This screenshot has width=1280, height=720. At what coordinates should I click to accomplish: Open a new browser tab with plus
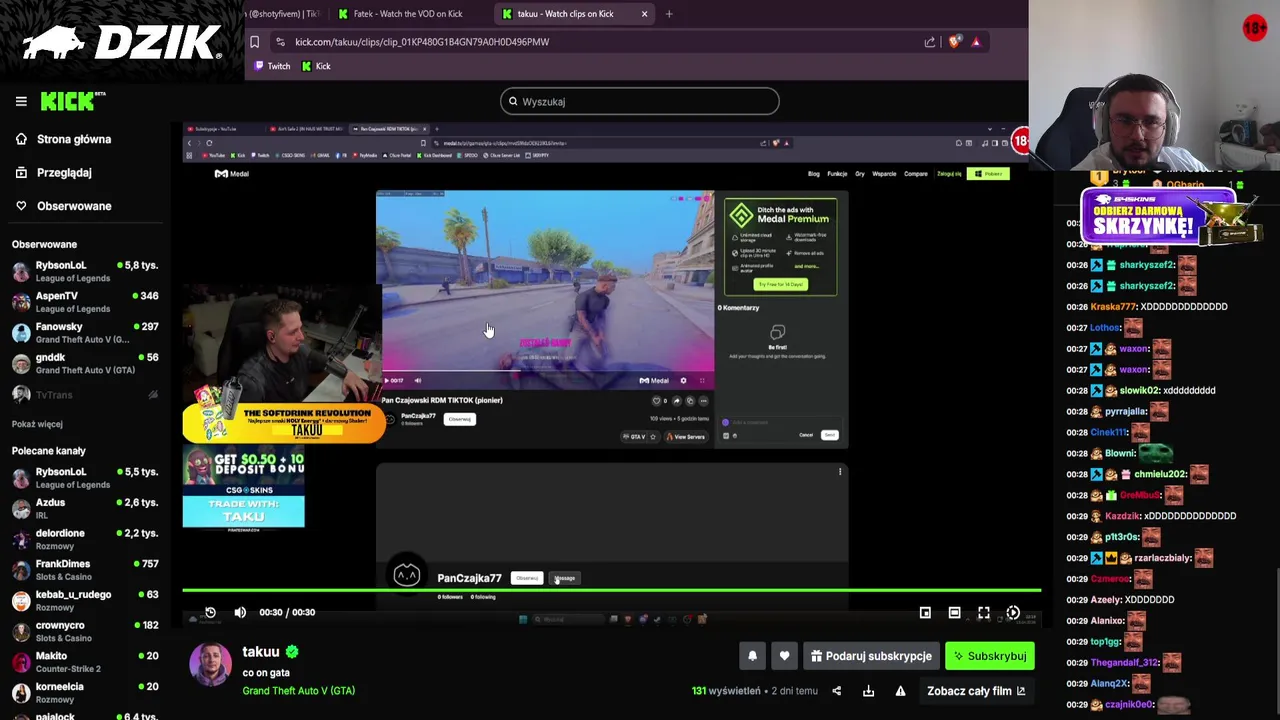669,14
